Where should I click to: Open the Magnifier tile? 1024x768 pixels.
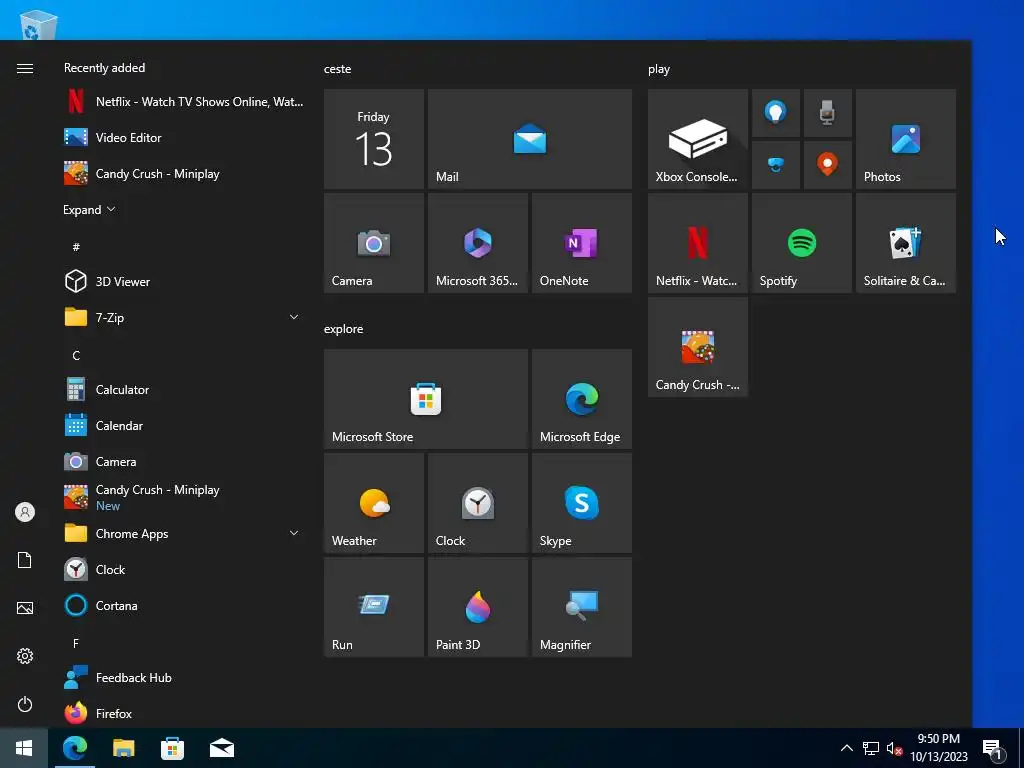pyautogui.click(x=582, y=607)
